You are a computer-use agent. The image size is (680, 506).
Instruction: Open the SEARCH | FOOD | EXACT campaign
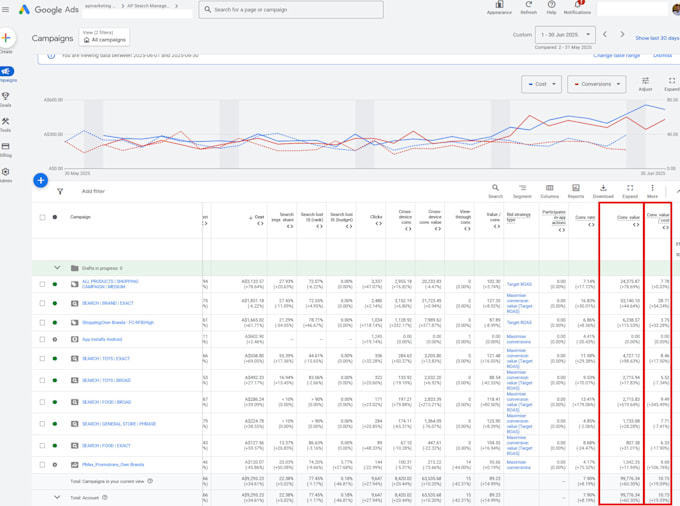point(106,446)
